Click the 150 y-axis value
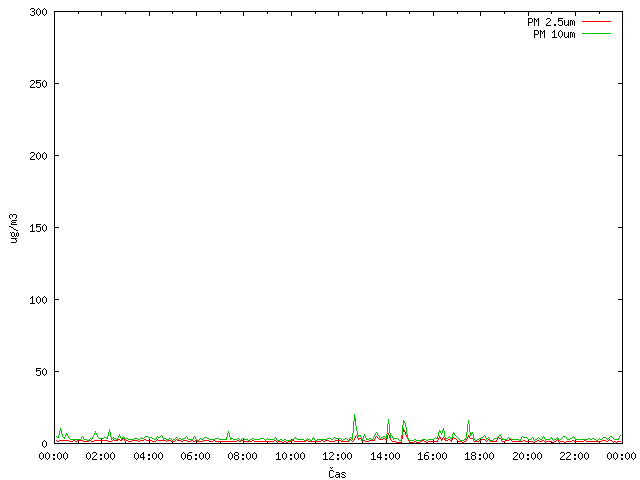 [x=38, y=228]
